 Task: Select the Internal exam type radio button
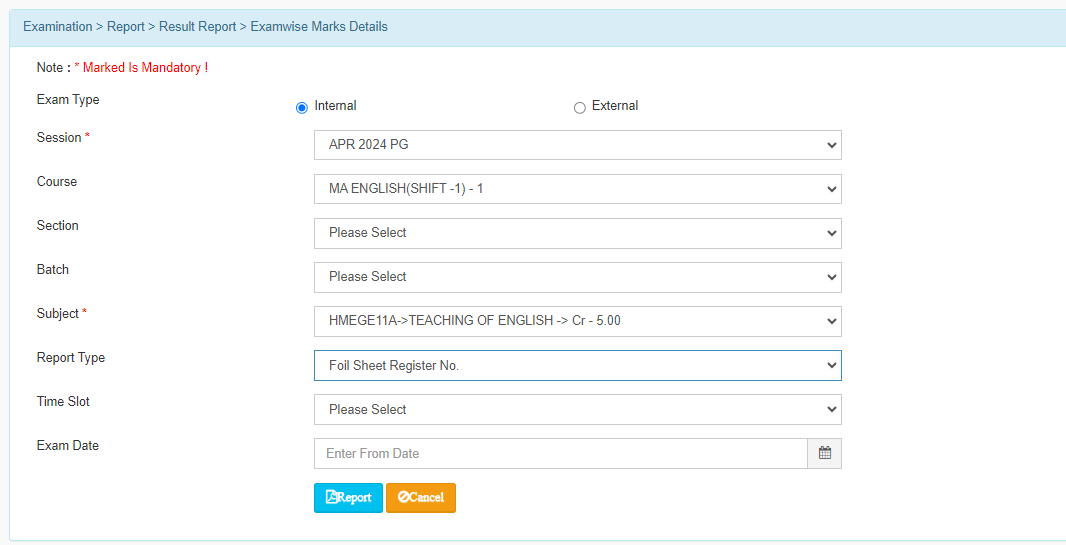click(302, 108)
